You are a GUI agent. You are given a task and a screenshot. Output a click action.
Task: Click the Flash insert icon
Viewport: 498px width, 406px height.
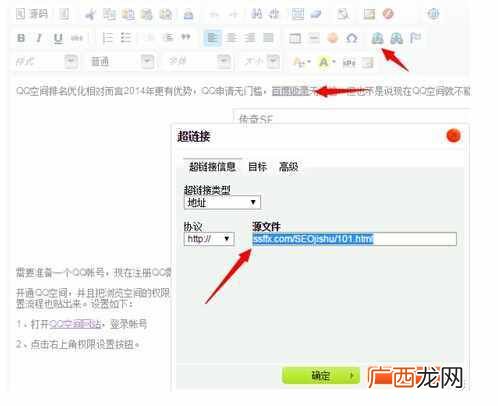388,14
